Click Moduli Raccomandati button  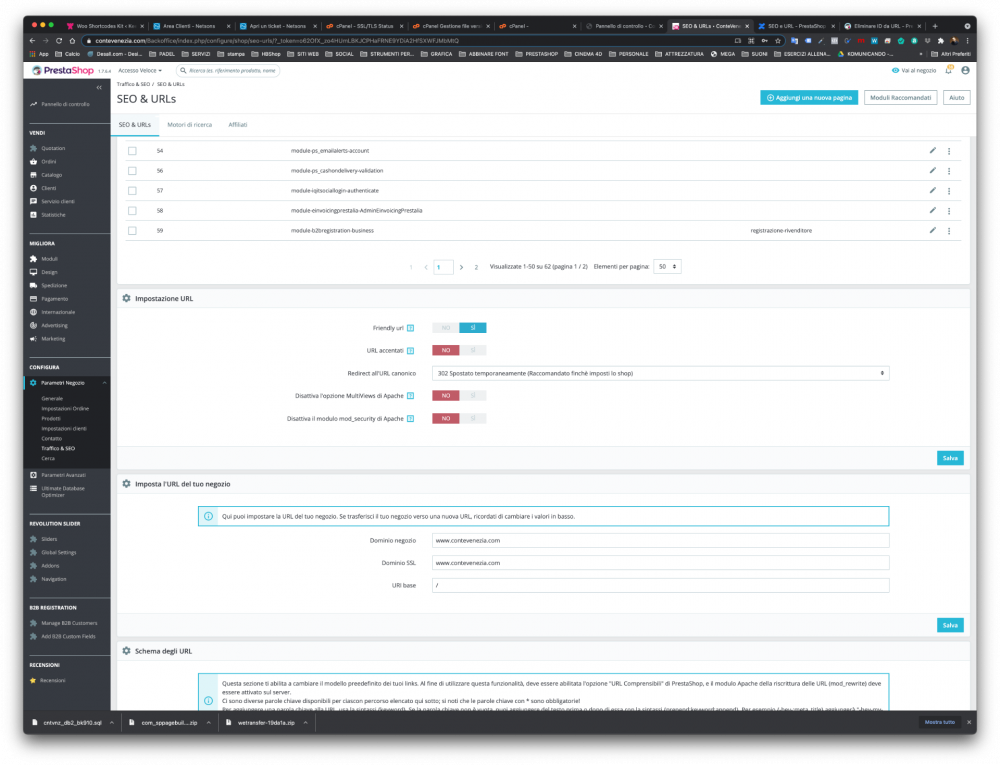click(900, 98)
